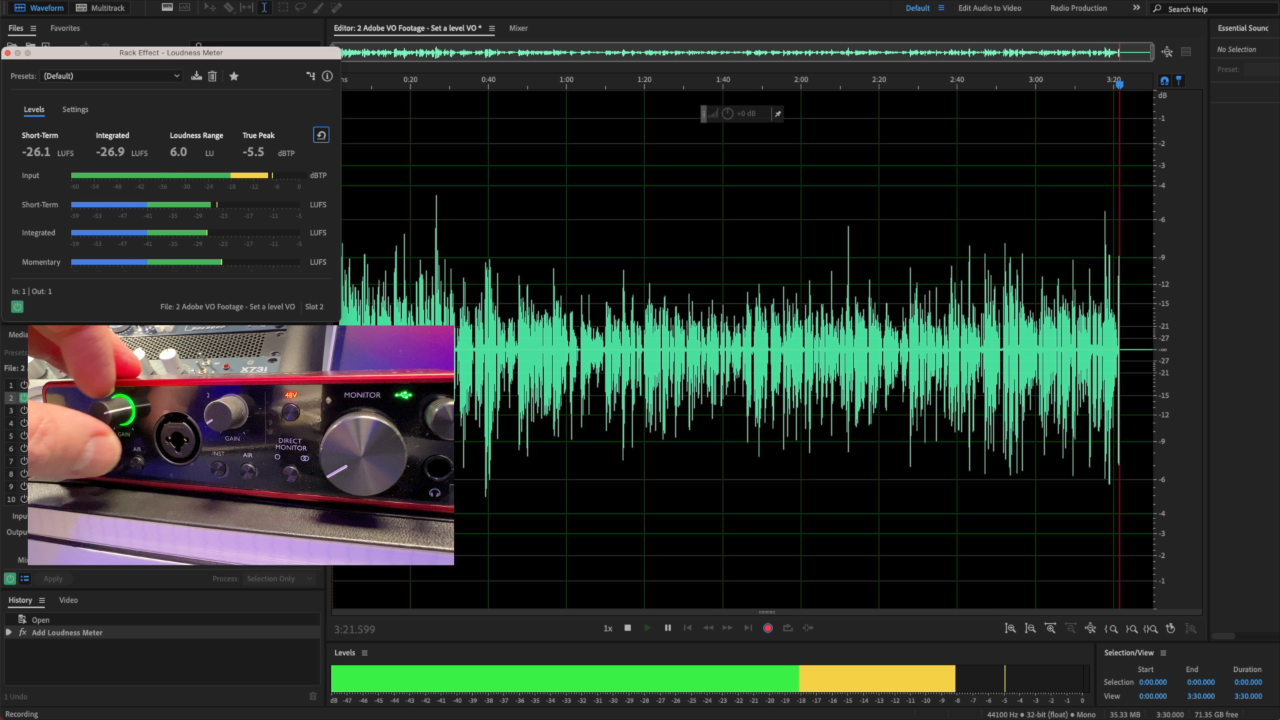Open the Presets dropdown in Loudness Meter
The height and width of the screenshot is (720, 1280).
coord(110,76)
